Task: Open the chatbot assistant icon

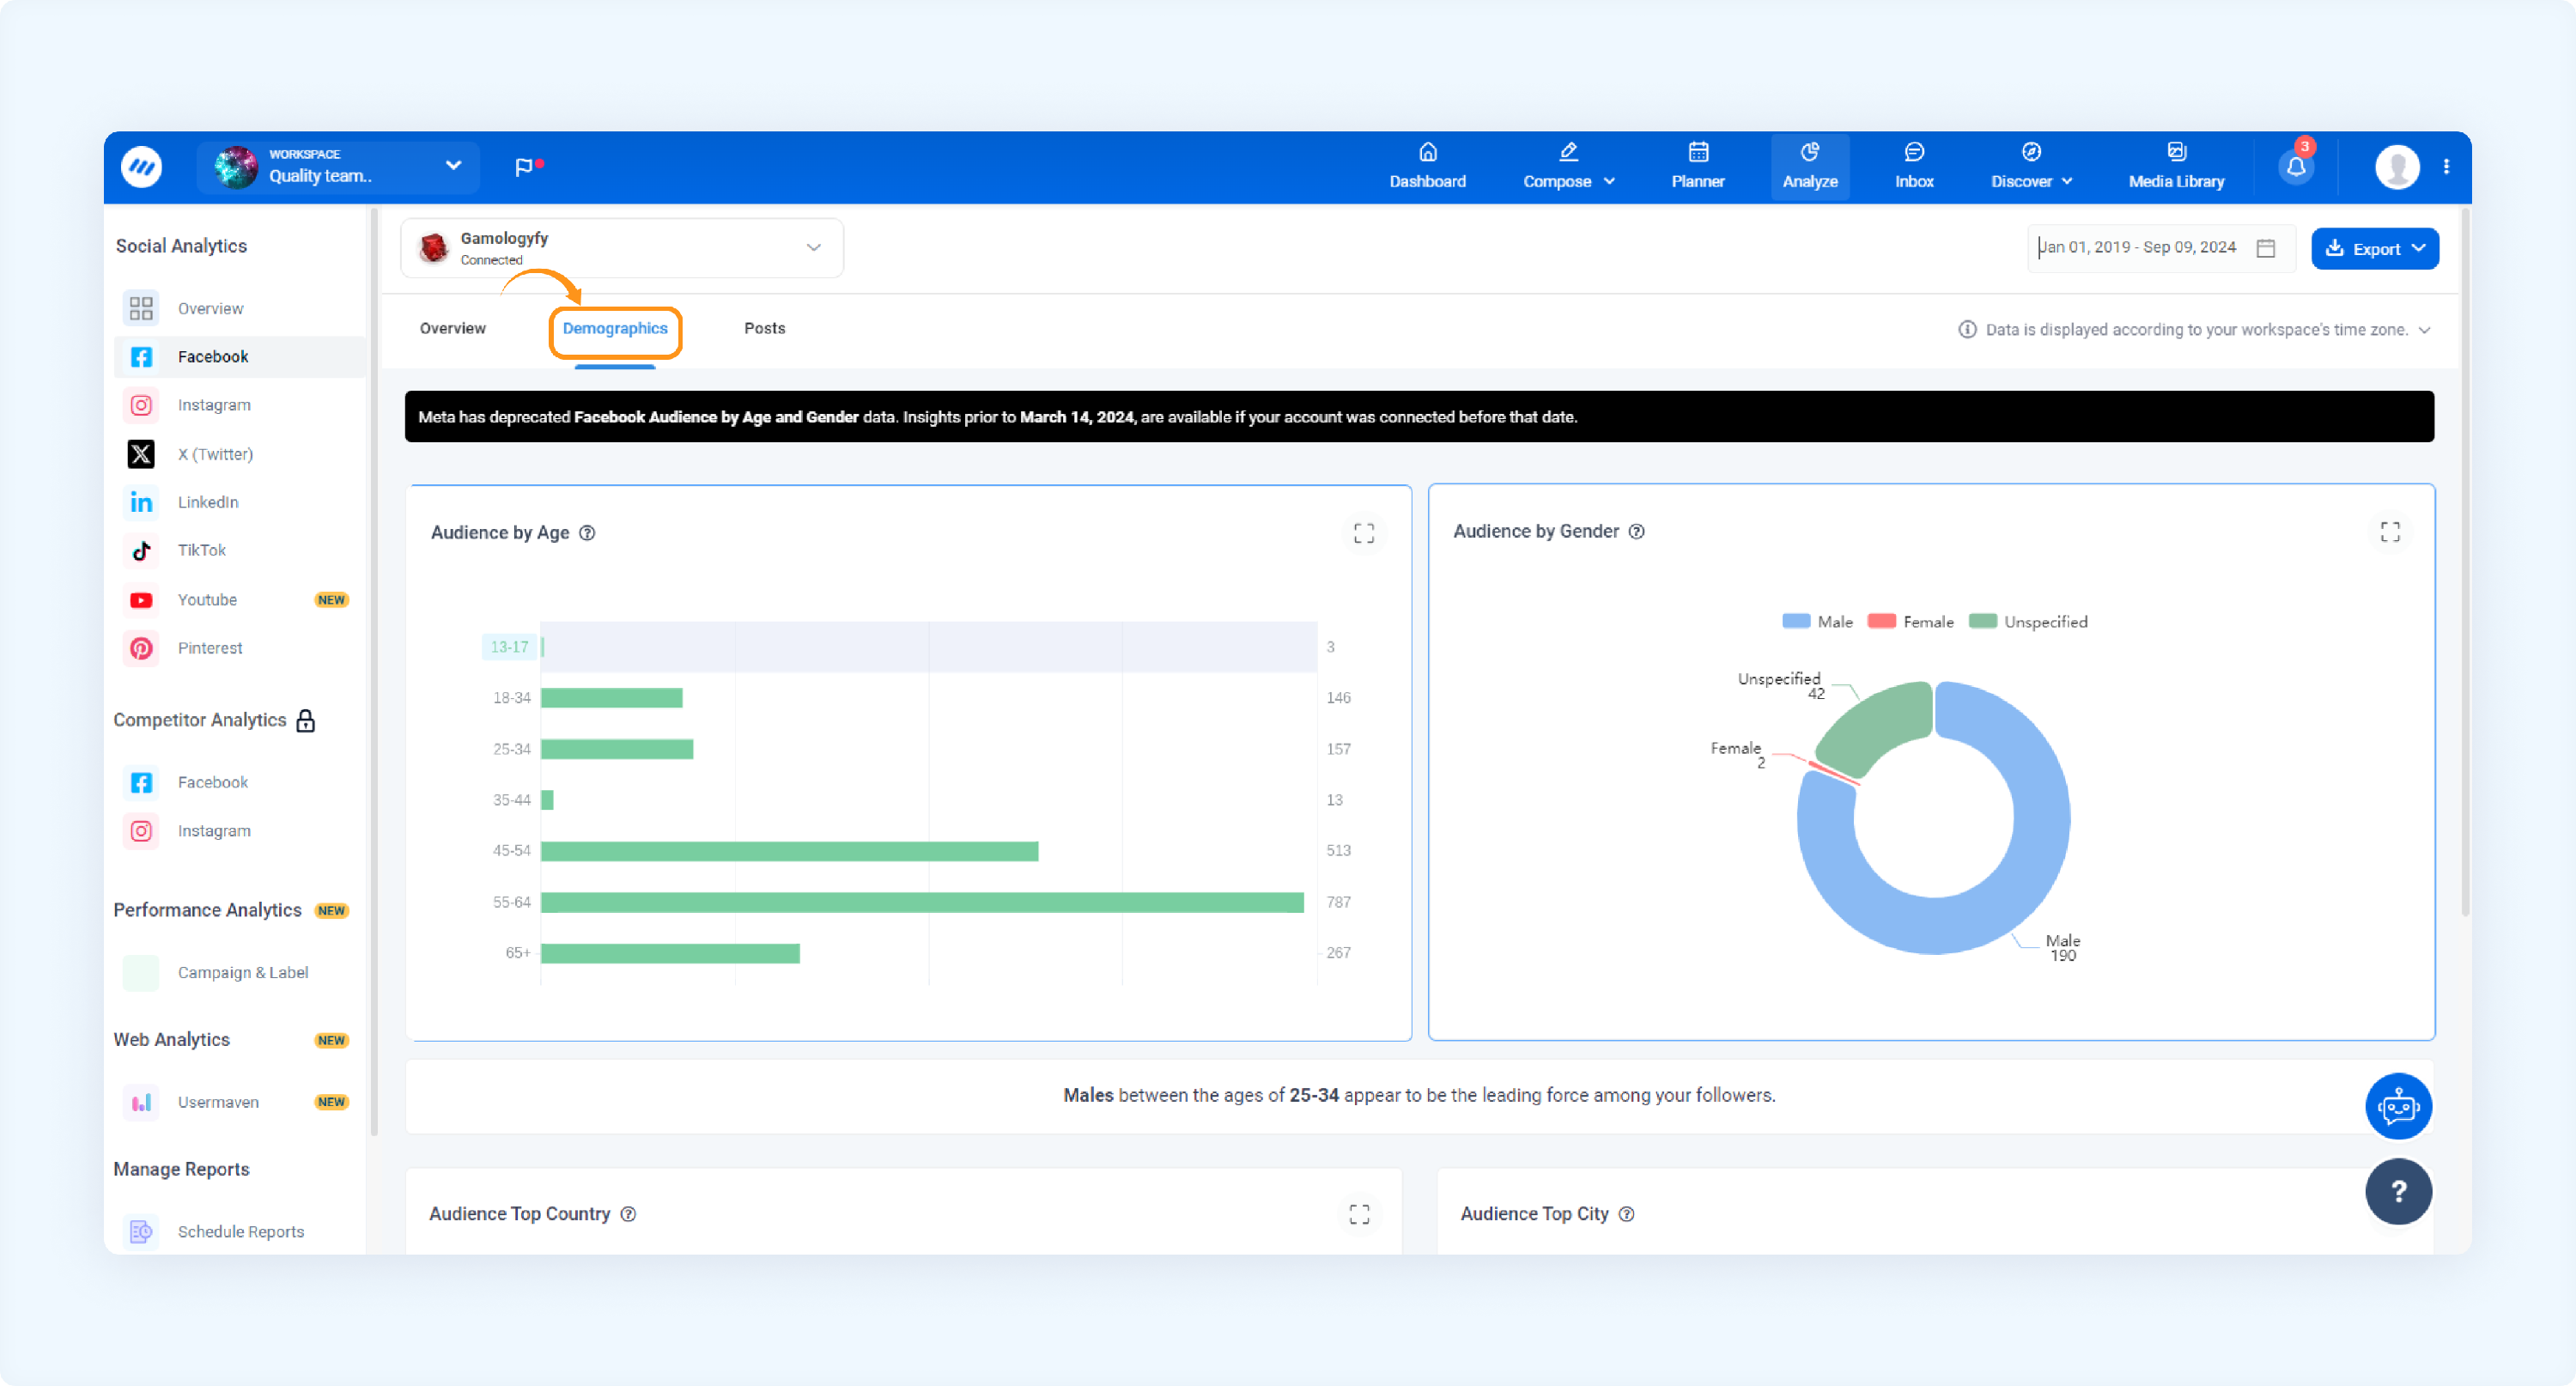Action: 2398,1106
